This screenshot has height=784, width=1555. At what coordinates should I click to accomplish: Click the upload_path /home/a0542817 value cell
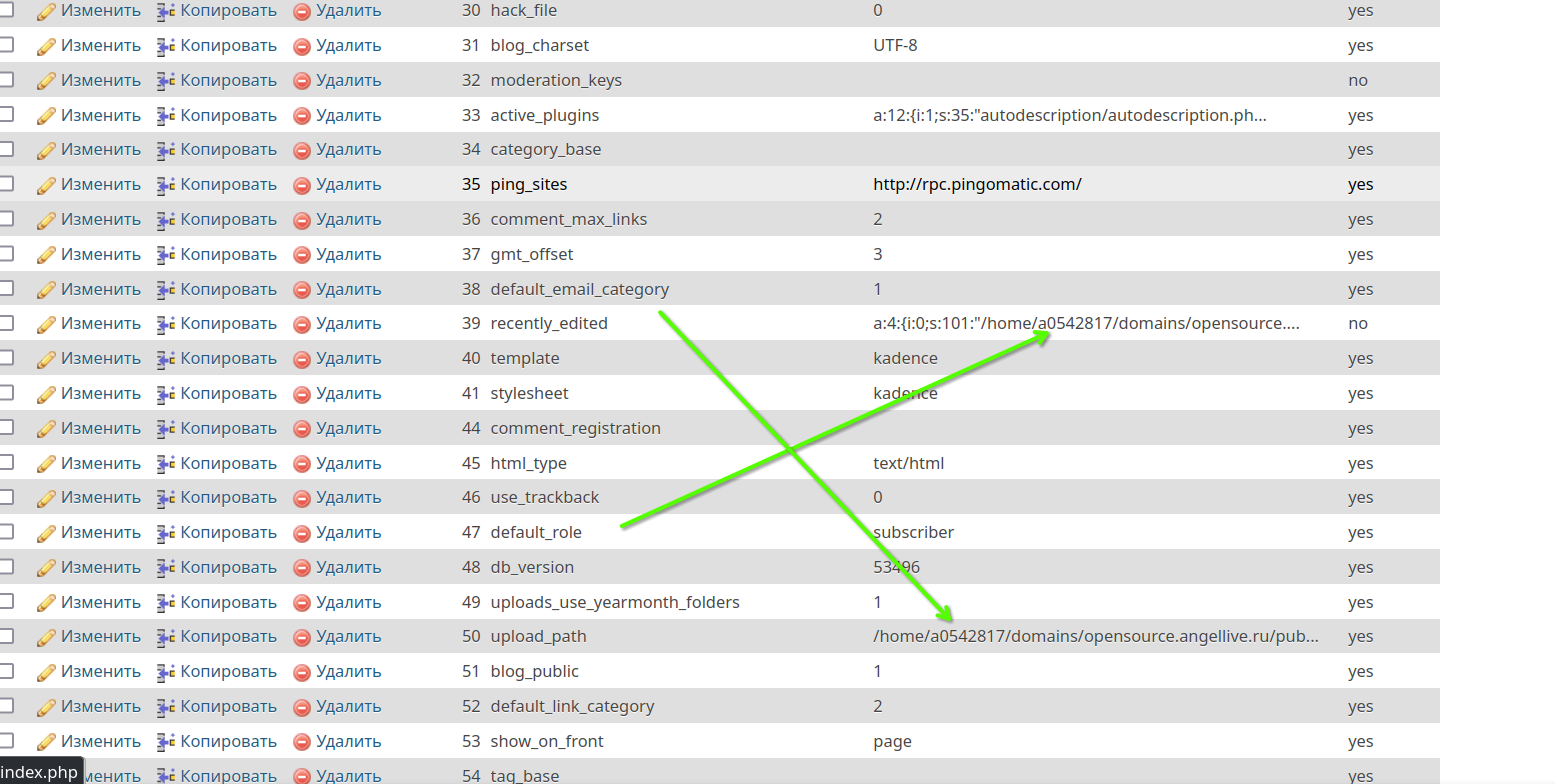pos(1096,637)
